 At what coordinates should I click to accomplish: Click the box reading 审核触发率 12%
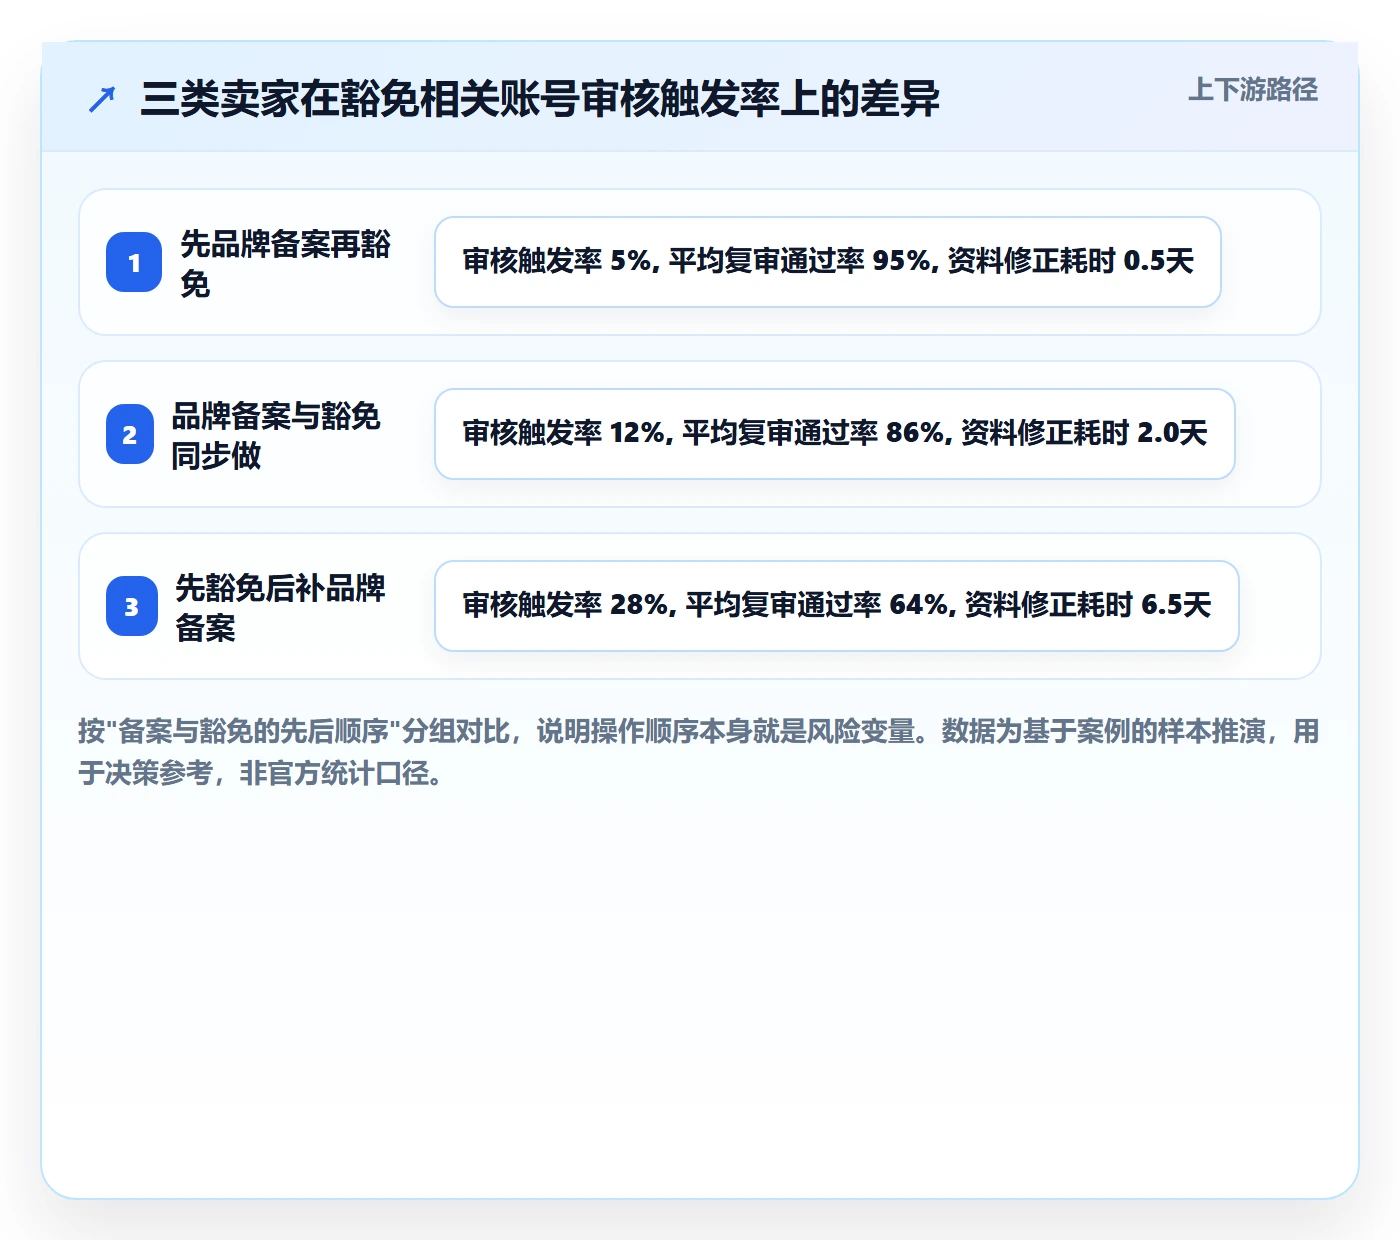[x=835, y=434]
